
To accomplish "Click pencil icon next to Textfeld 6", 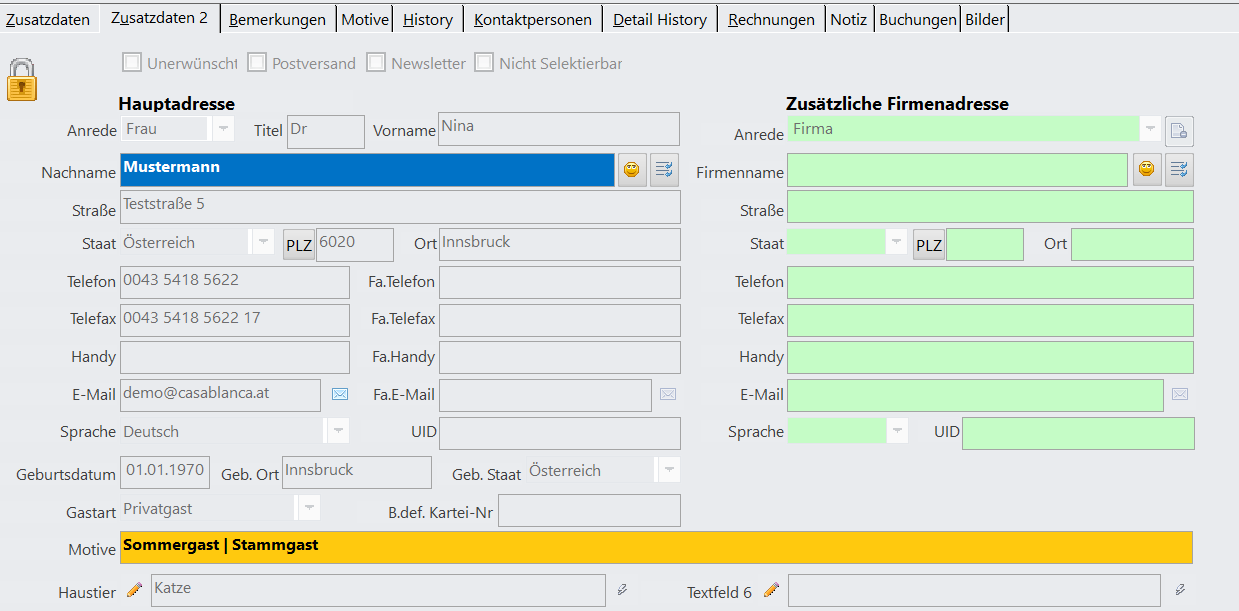I will (771, 591).
